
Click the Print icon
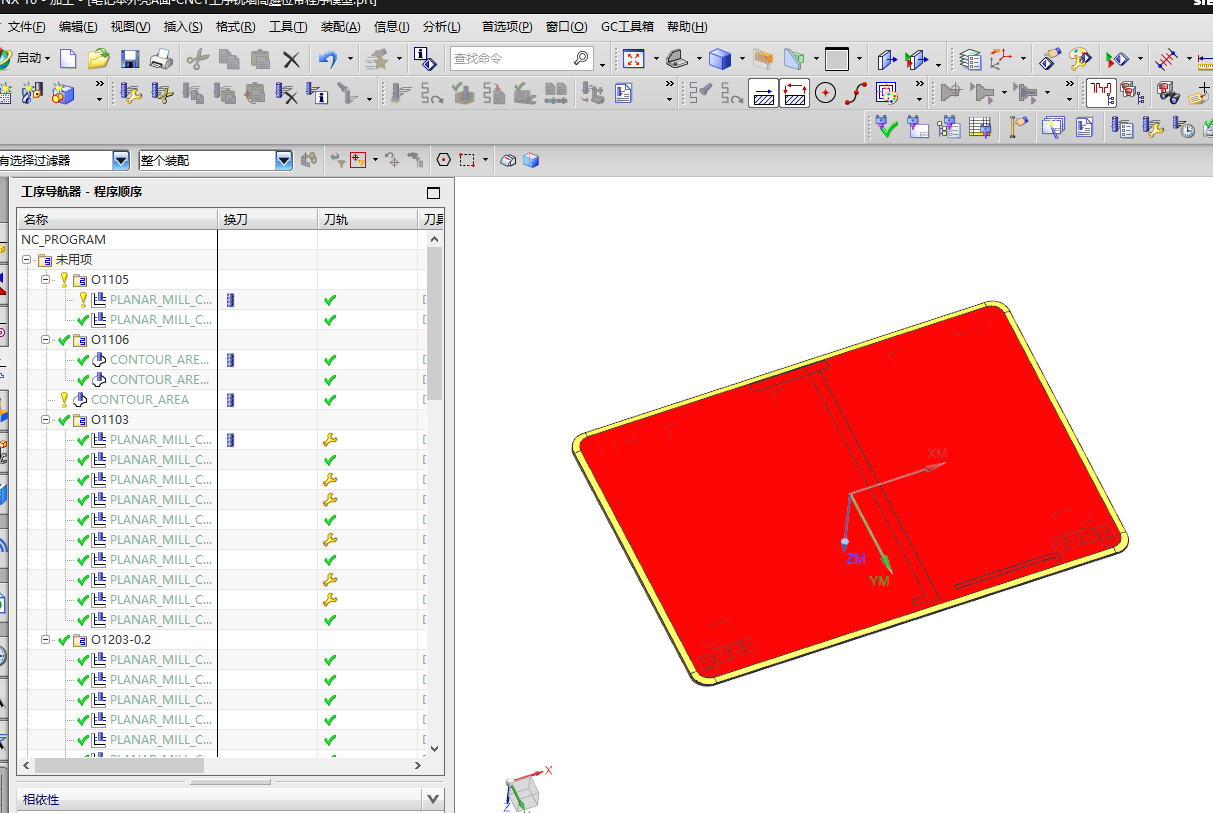pos(161,59)
